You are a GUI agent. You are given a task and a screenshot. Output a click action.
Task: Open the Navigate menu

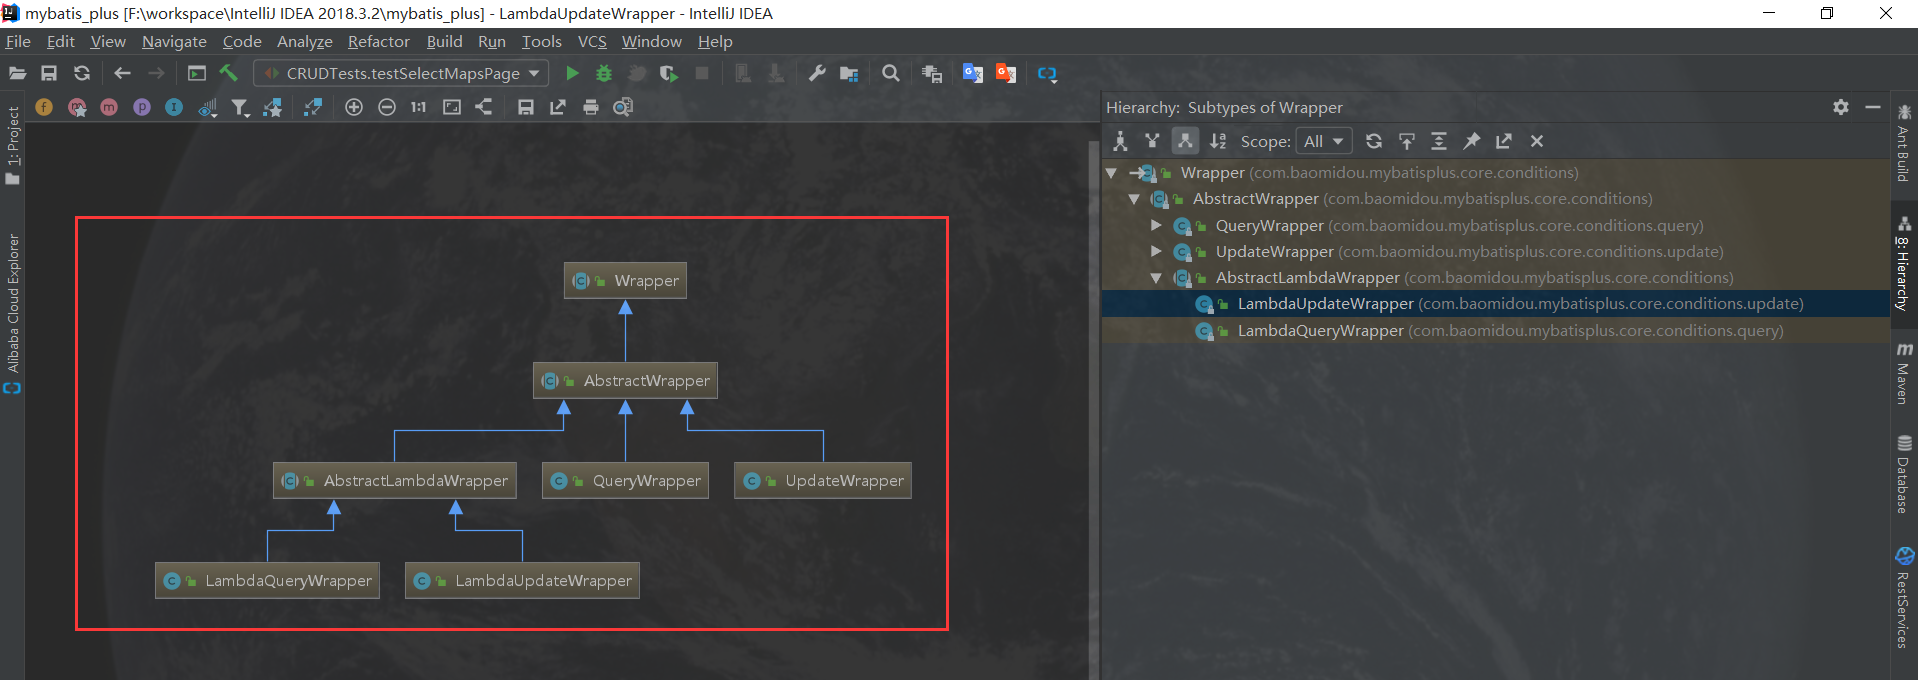point(174,41)
